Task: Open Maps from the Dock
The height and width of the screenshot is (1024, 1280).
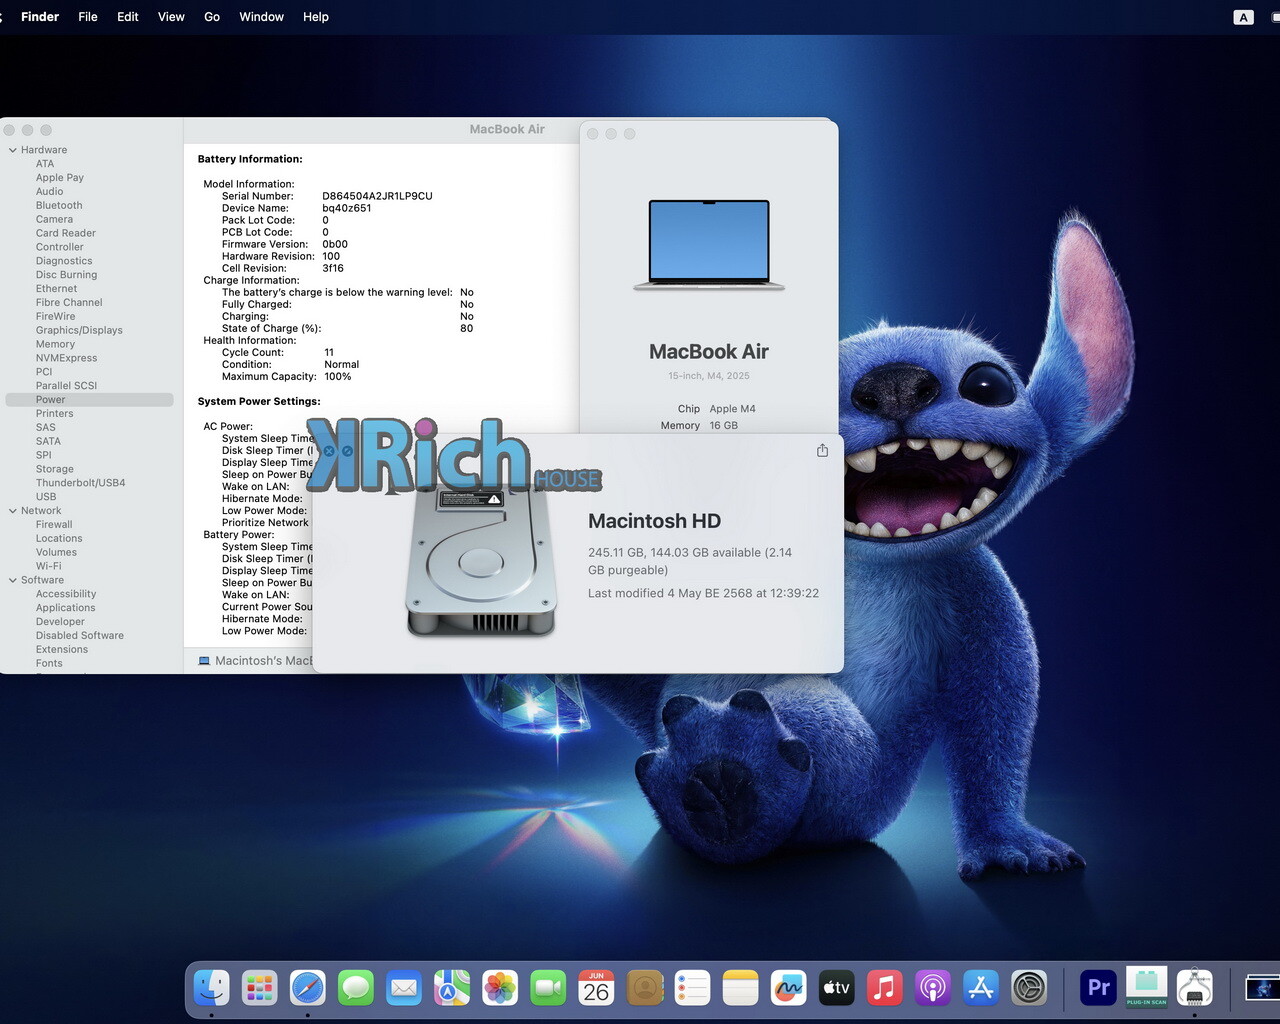Action: click(x=452, y=988)
